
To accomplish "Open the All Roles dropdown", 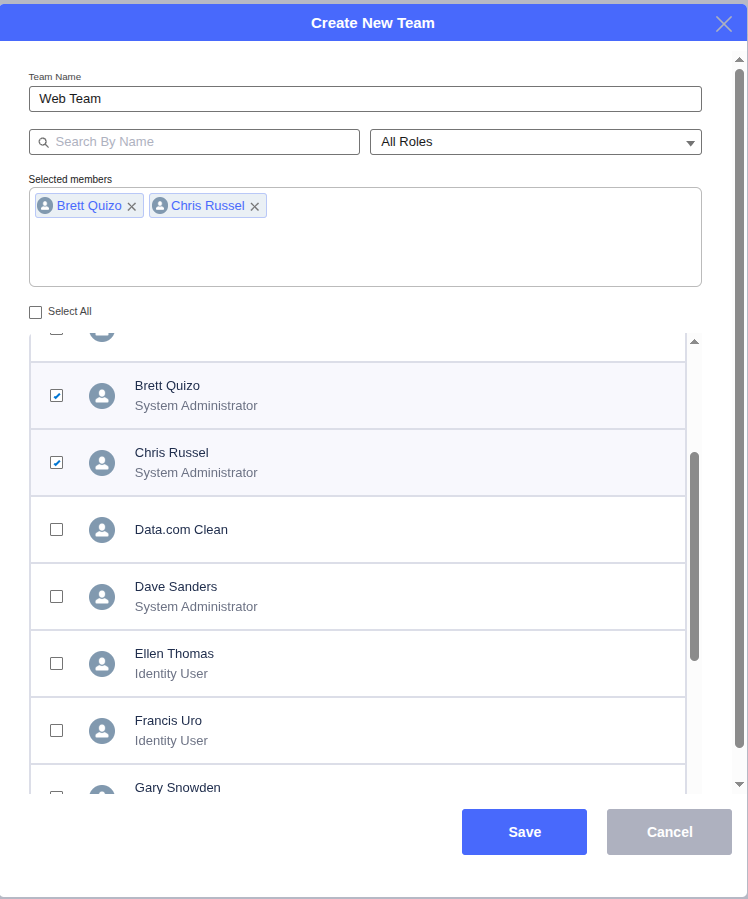I will 535,142.
